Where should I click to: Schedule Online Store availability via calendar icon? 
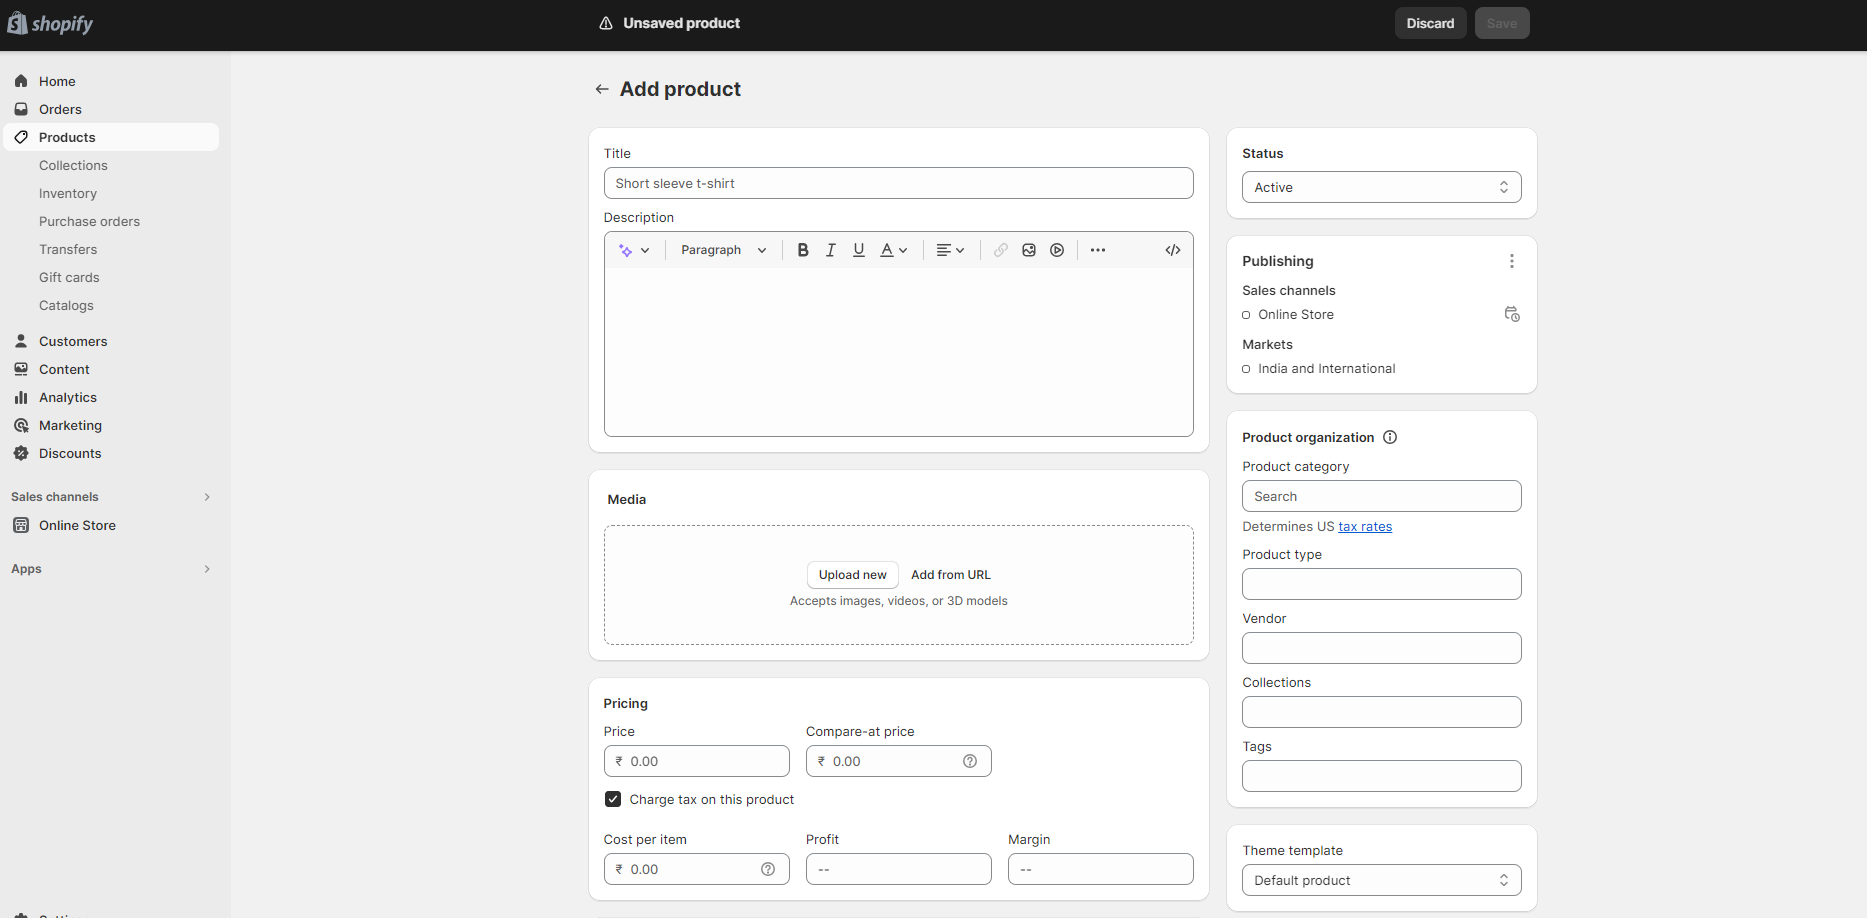pyautogui.click(x=1512, y=314)
